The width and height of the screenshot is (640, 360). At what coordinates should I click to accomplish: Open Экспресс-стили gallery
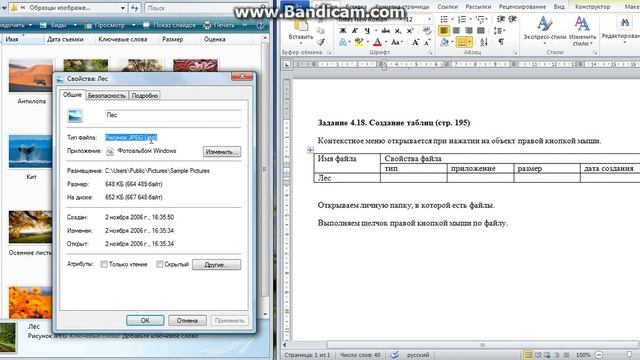pos(545,31)
